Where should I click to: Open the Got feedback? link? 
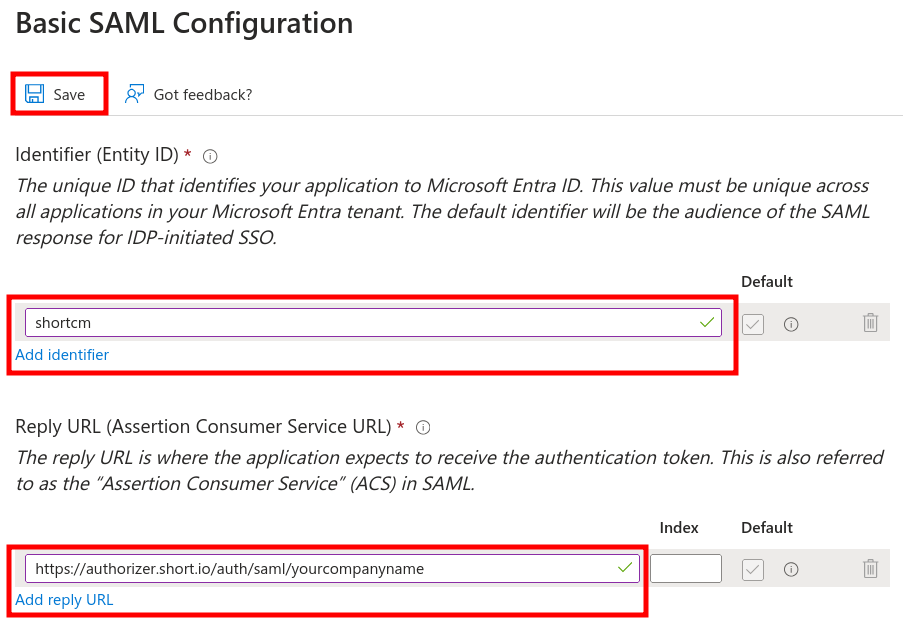(202, 95)
